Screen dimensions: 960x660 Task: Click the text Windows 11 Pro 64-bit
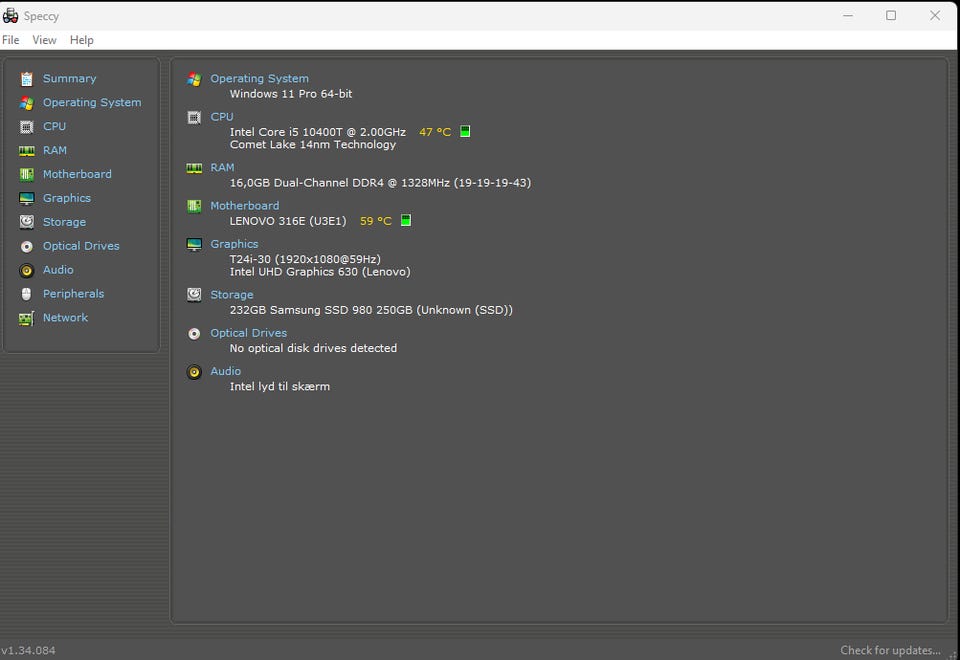(x=291, y=94)
